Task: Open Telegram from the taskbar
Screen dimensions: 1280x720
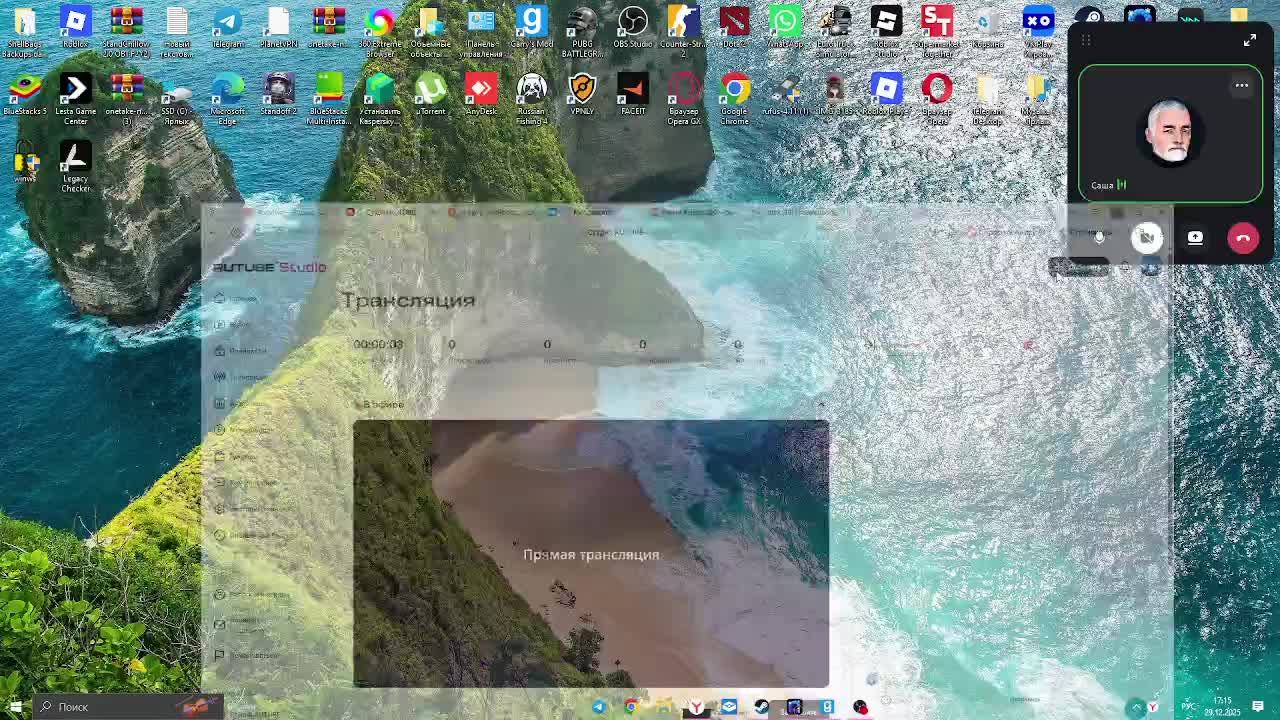Action: click(x=598, y=707)
